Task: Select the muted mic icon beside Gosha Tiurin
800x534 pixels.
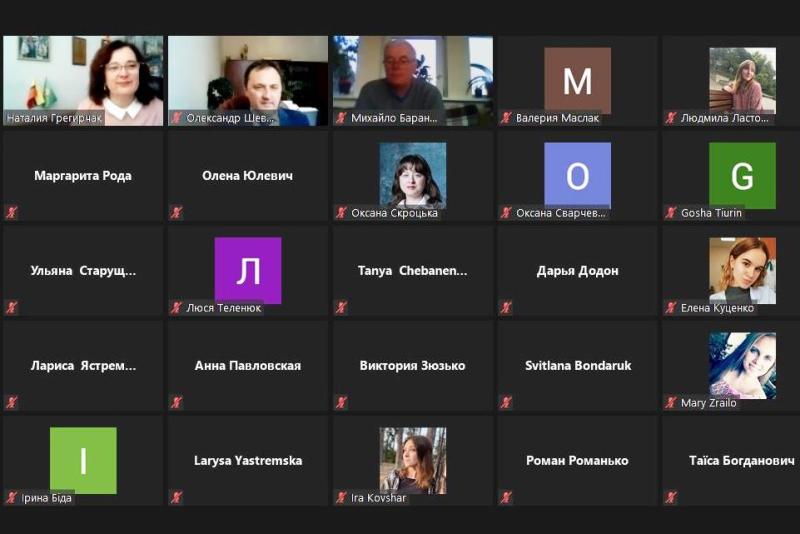Action: 670,212
